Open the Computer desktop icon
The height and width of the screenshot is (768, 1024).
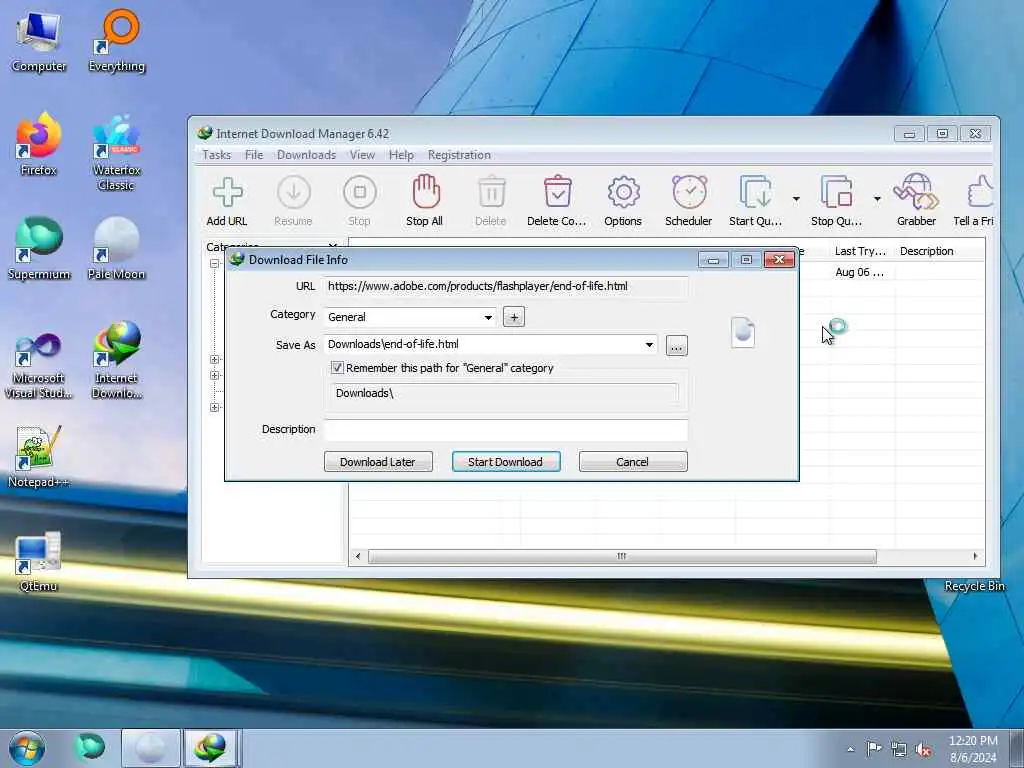pyautogui.click(x=39, y=42)
